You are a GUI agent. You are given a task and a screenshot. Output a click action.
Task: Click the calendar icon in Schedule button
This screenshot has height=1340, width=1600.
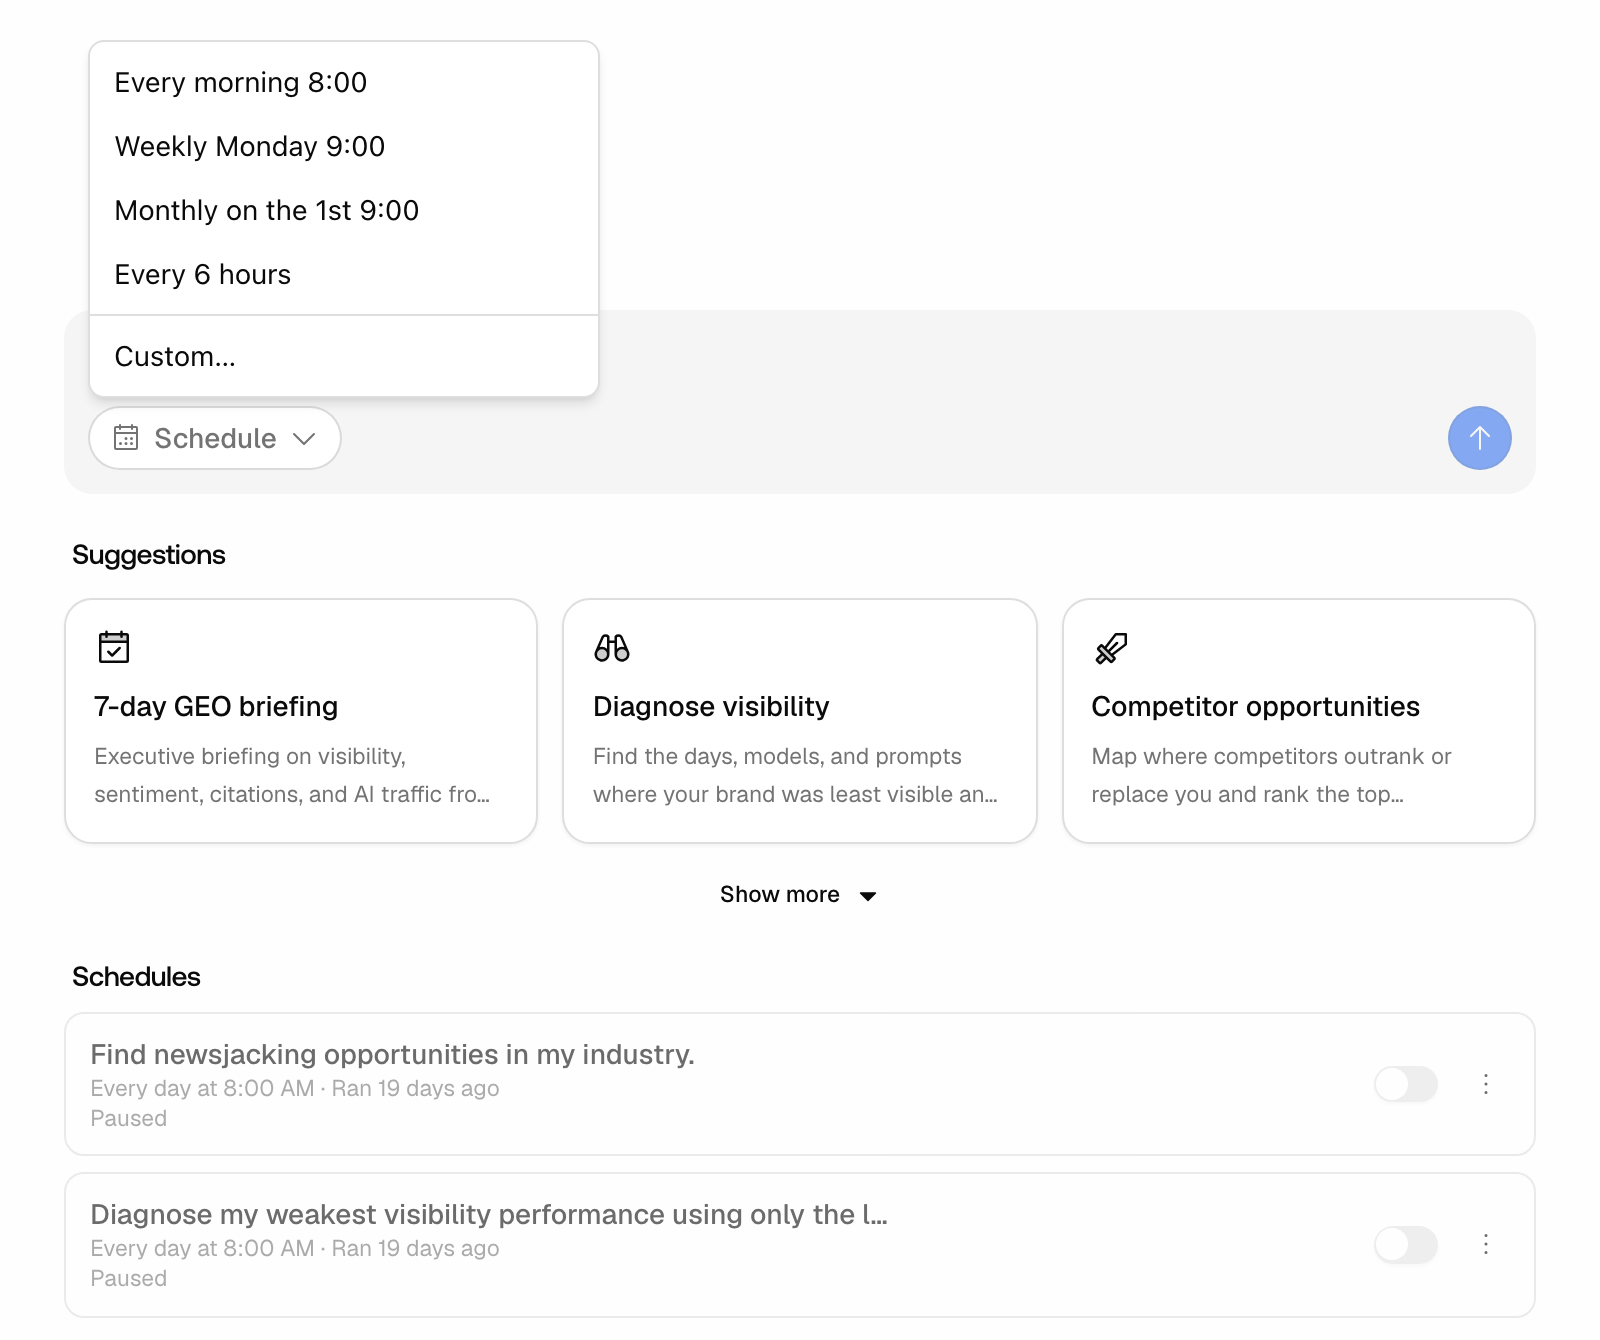[126, 438]
